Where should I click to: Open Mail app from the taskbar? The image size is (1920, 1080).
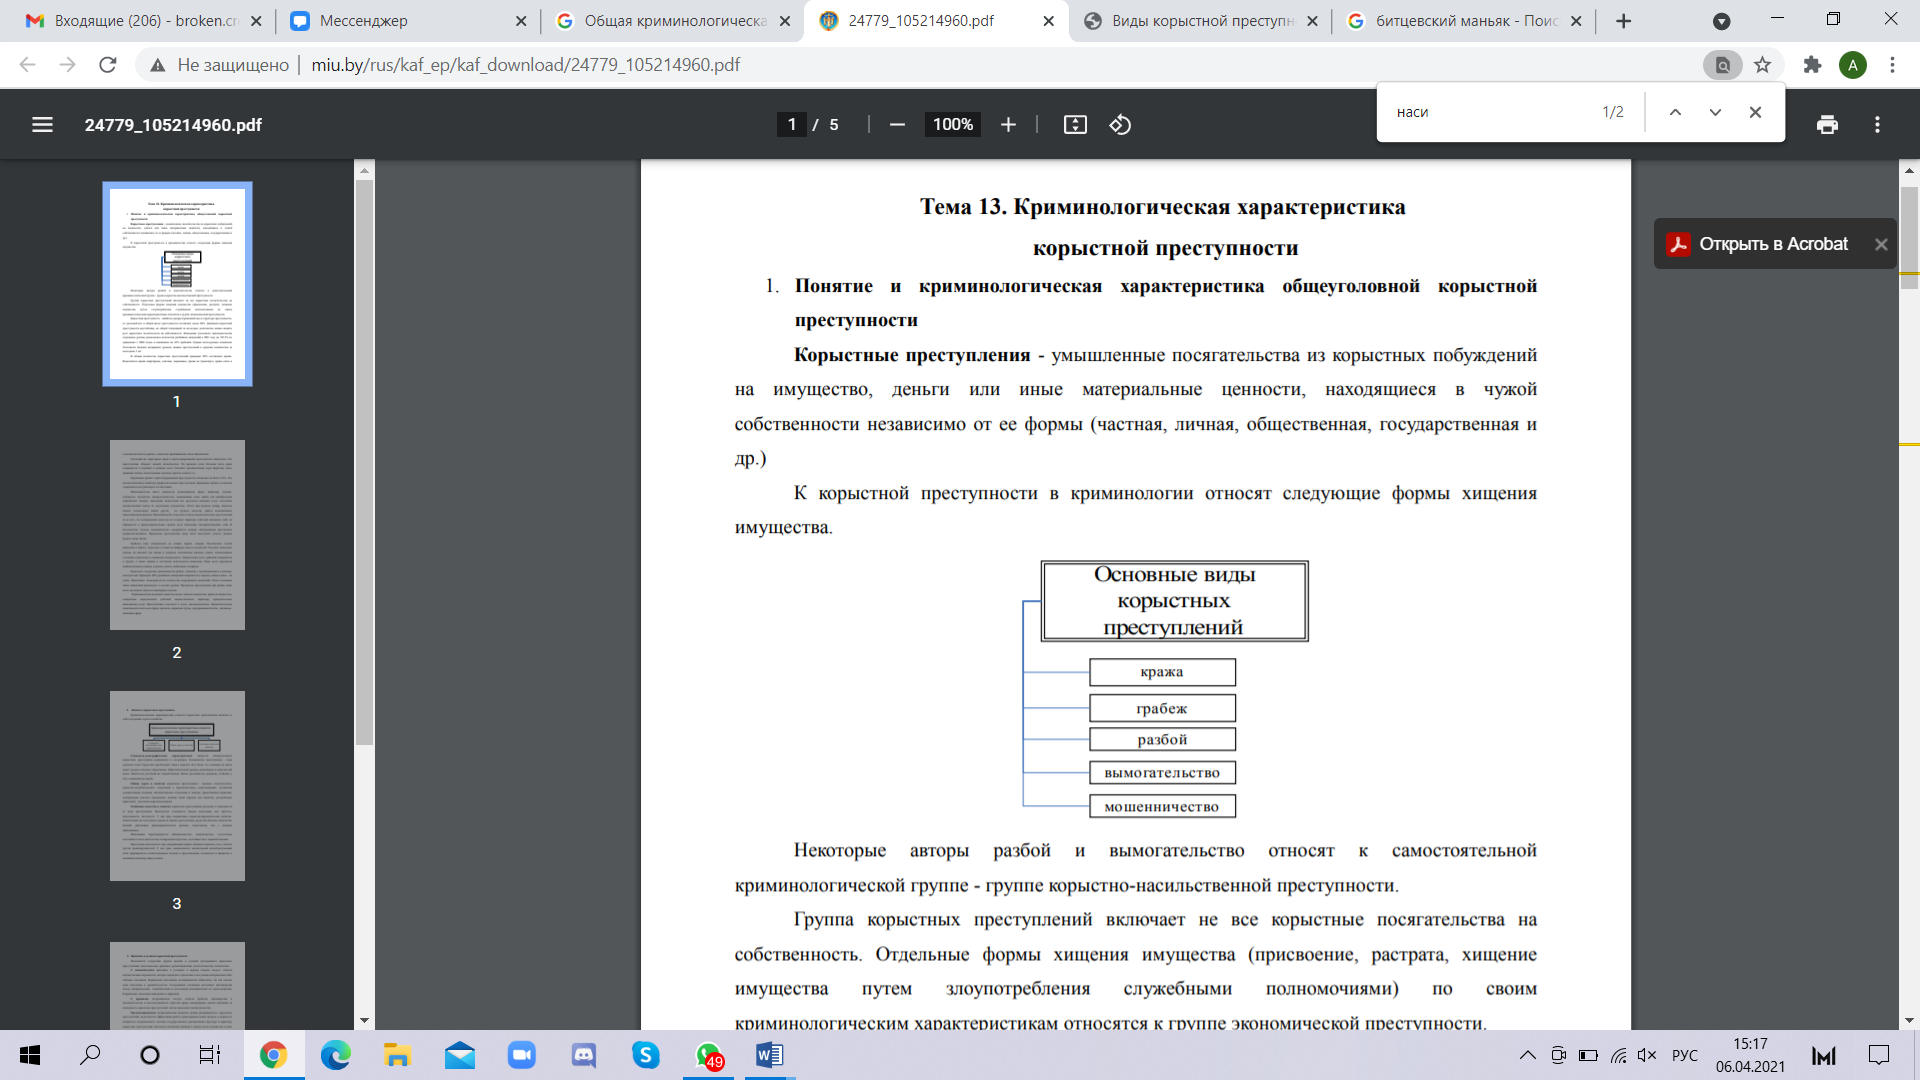[x=459, y=1055]
